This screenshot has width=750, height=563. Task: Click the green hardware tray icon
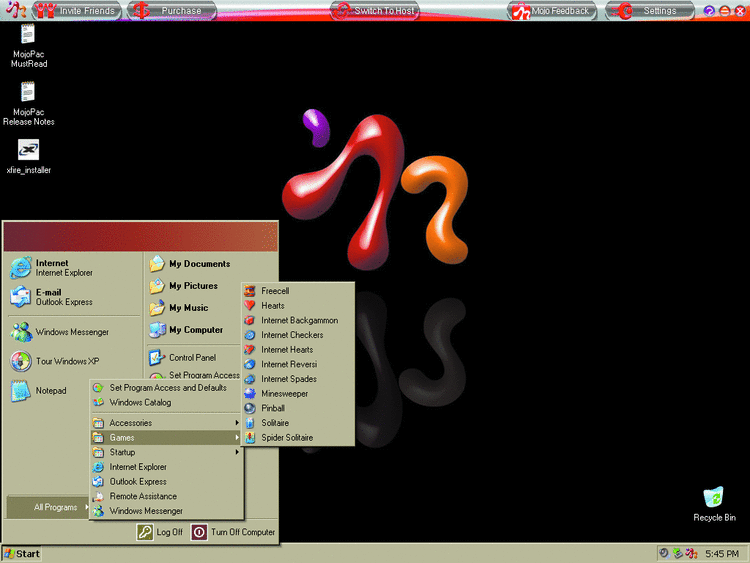click(678, 553)
